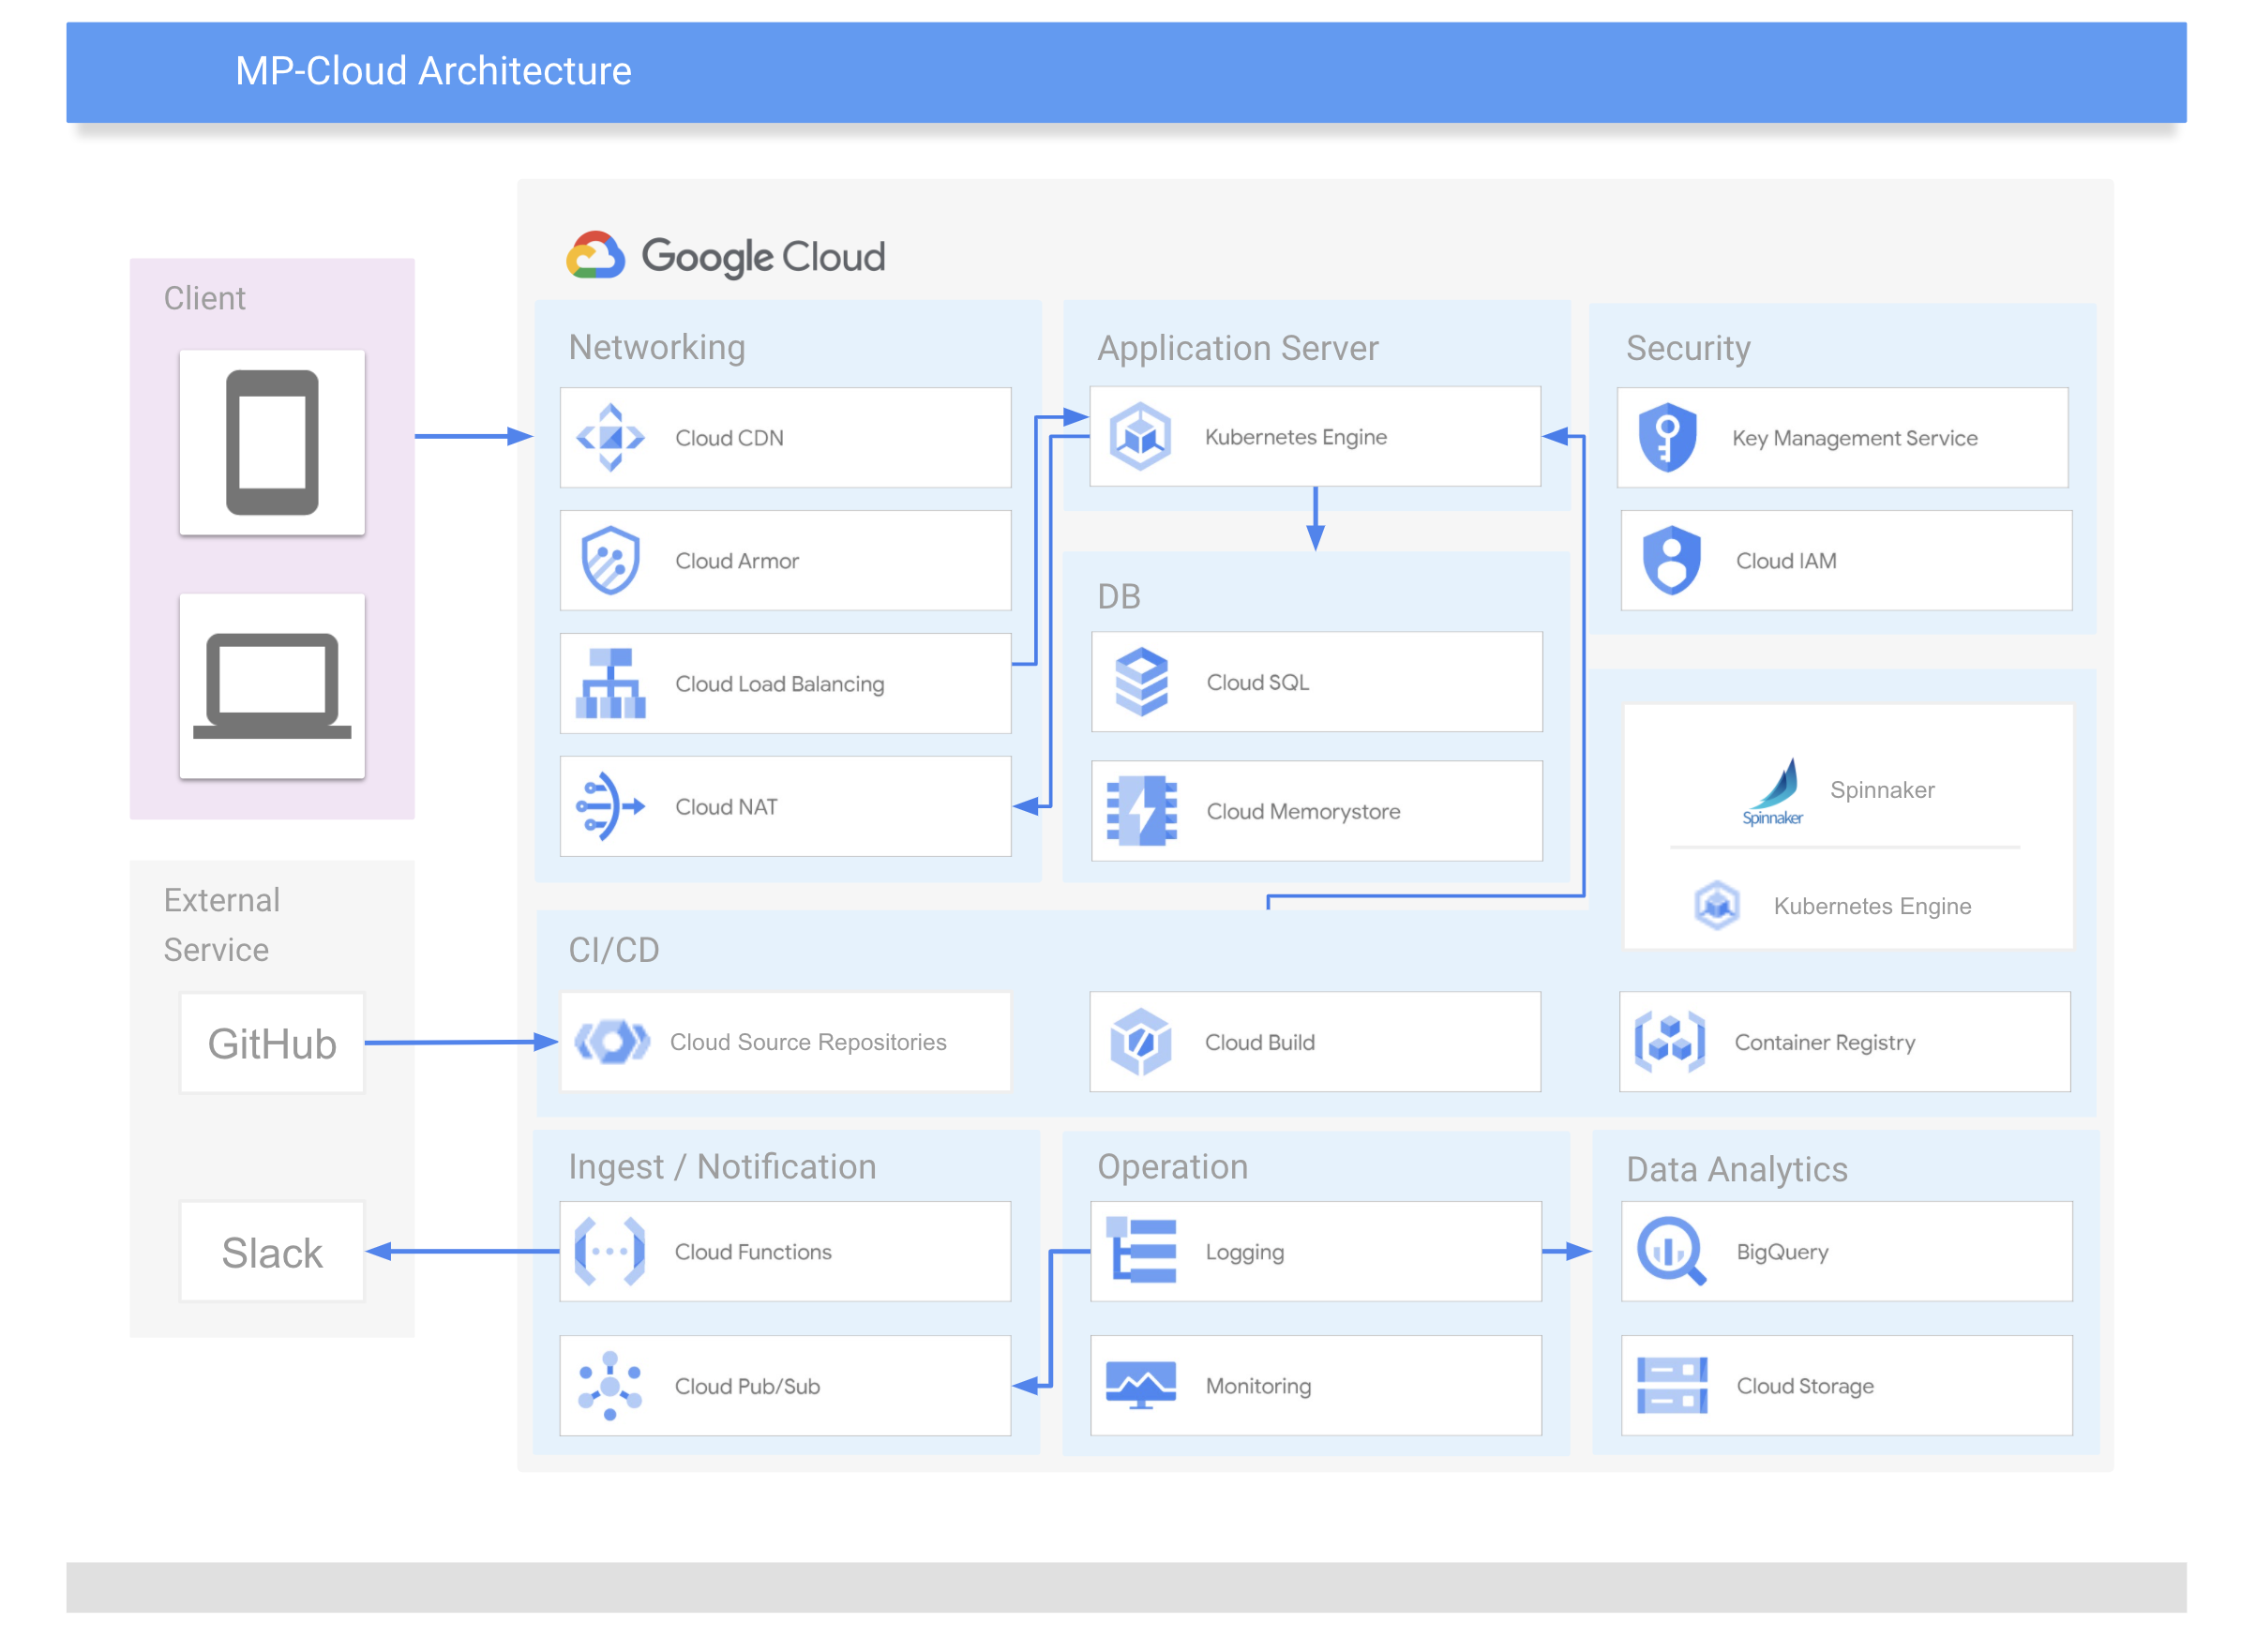The image size is (2256, 1652).
Task: Select Kubernetes Engine icon in Application Server
Action: pyautogui.click(x=1140, y=436)
